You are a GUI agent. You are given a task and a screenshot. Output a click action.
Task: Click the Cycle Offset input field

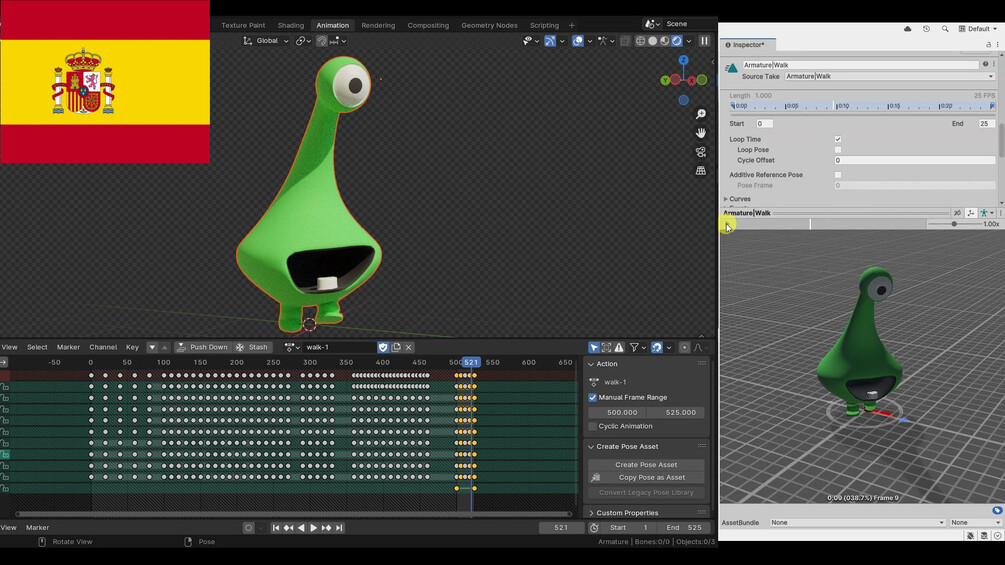coord(915,160)
